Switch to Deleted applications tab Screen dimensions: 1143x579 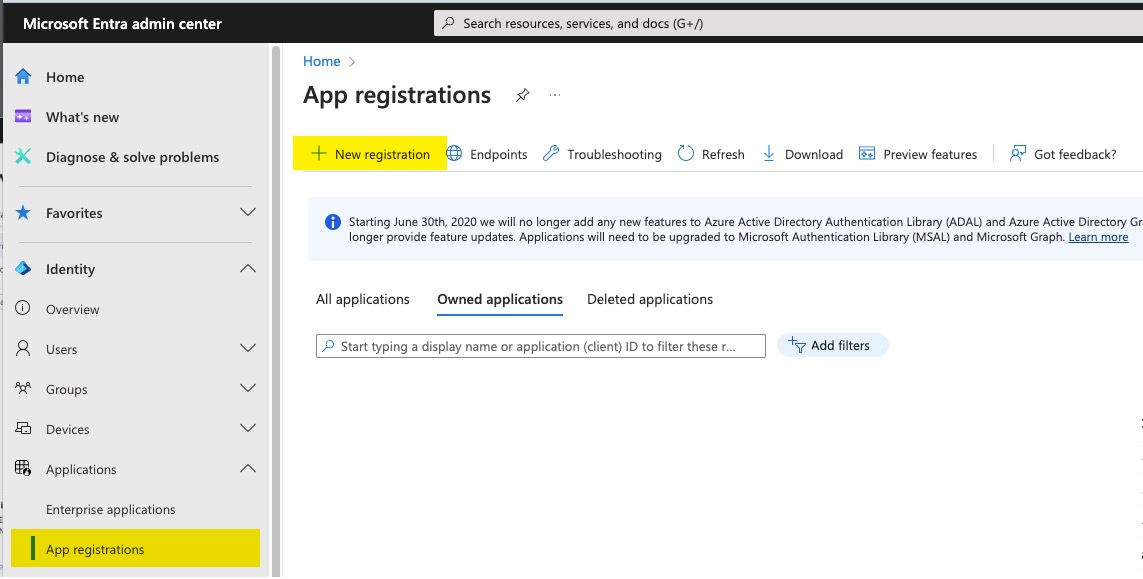pos(650,299)
